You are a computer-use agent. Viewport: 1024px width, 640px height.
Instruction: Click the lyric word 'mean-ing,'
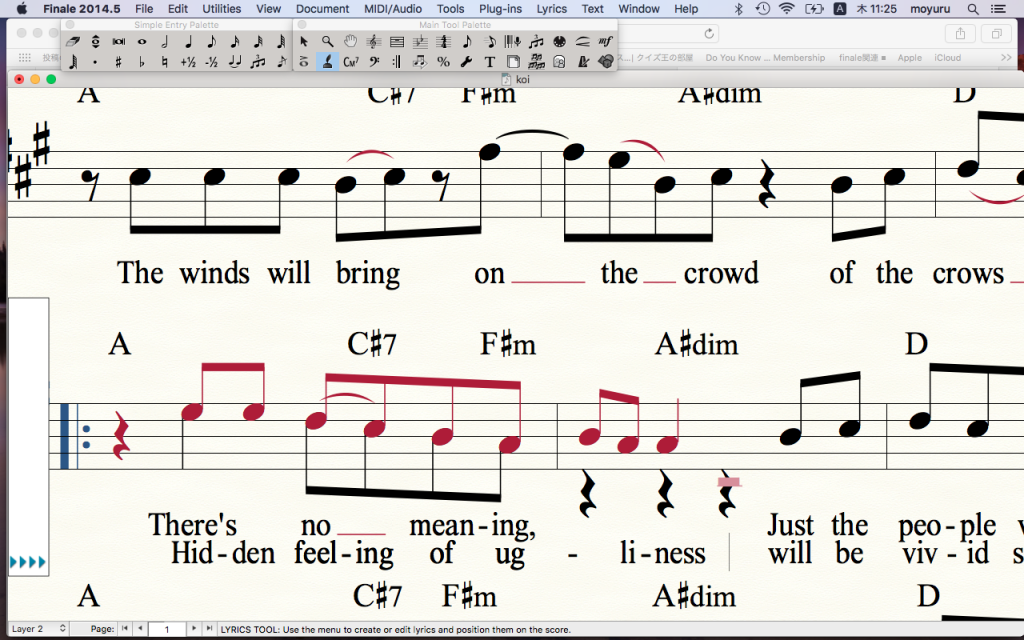coord(472,526)
